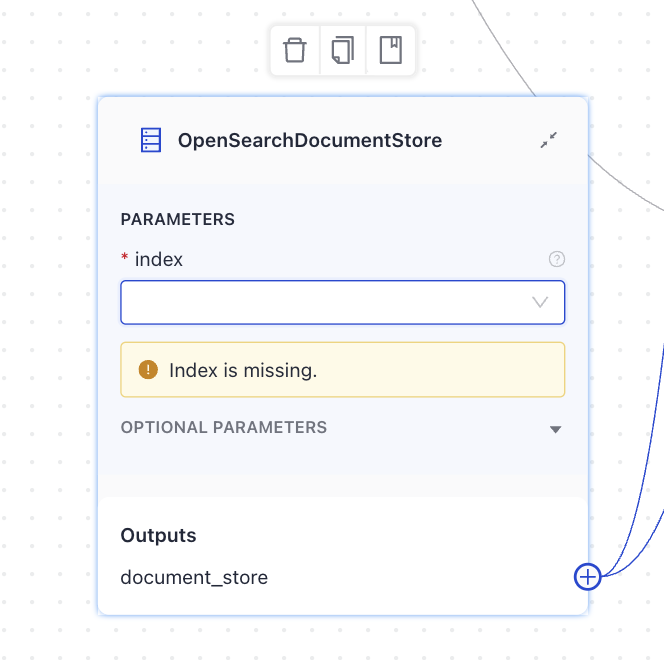This screenshot has height=660, width=664.
Task: Click the chevron in the index field
Action: point(540,302)
